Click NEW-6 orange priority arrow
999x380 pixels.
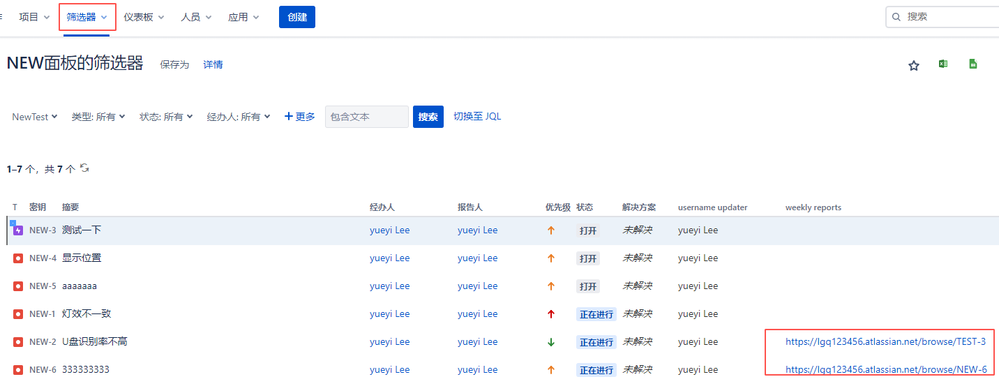tap(551, 370)
